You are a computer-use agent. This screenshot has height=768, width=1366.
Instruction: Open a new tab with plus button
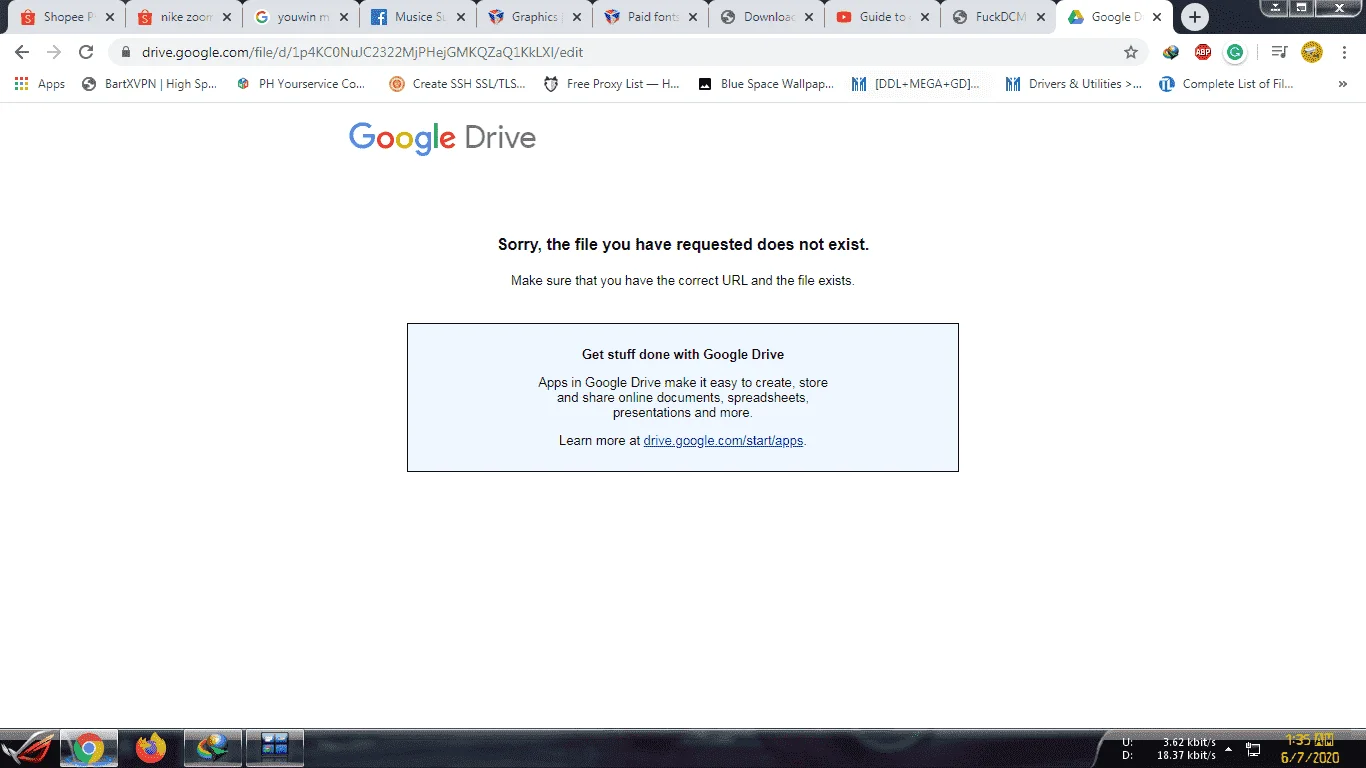tap(1194, 17)
